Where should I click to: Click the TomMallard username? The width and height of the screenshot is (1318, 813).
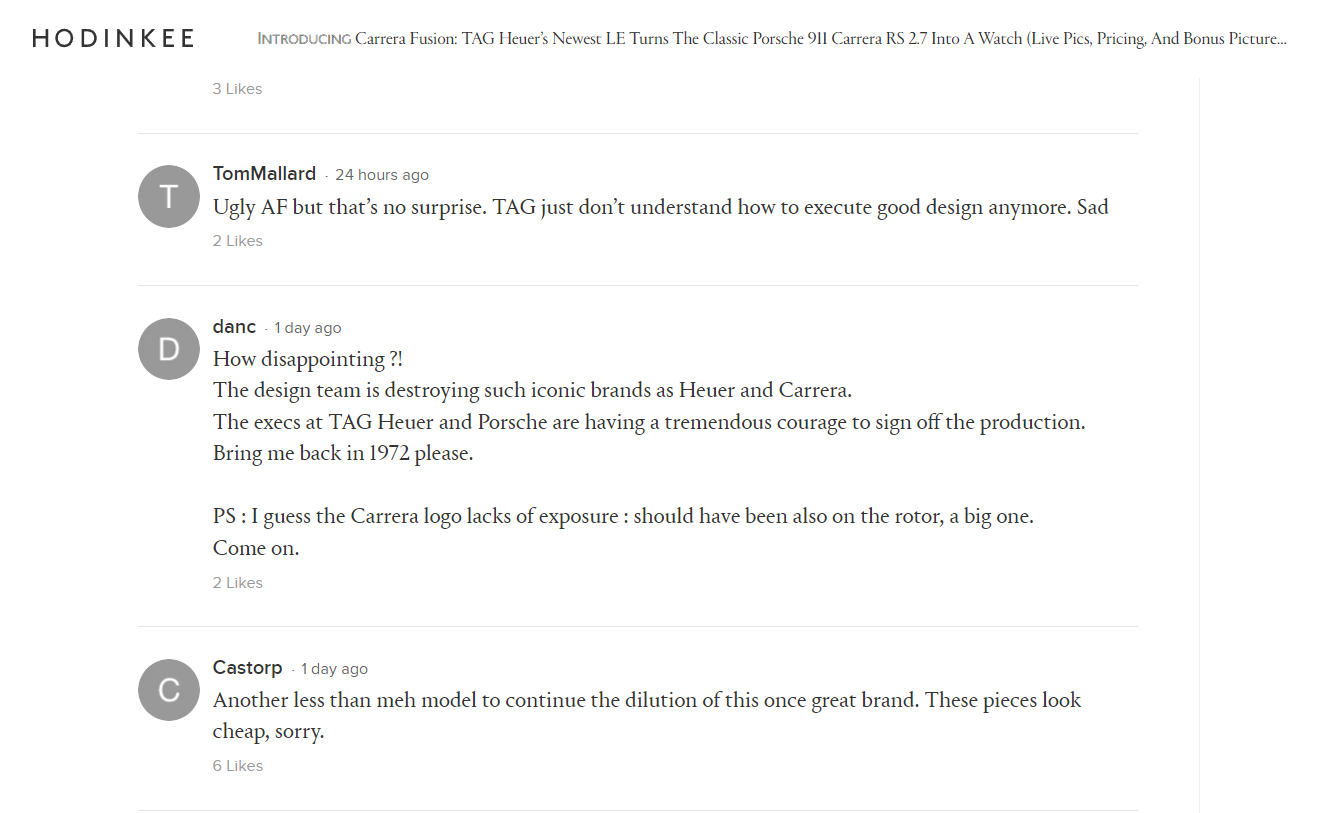coord(264,174)
